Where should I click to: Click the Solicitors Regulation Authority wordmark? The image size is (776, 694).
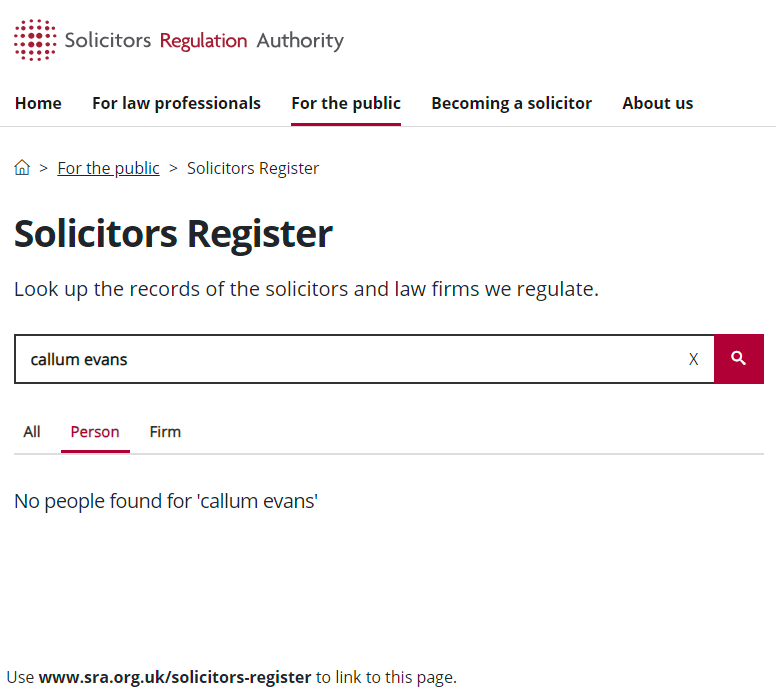pos(204,41)
